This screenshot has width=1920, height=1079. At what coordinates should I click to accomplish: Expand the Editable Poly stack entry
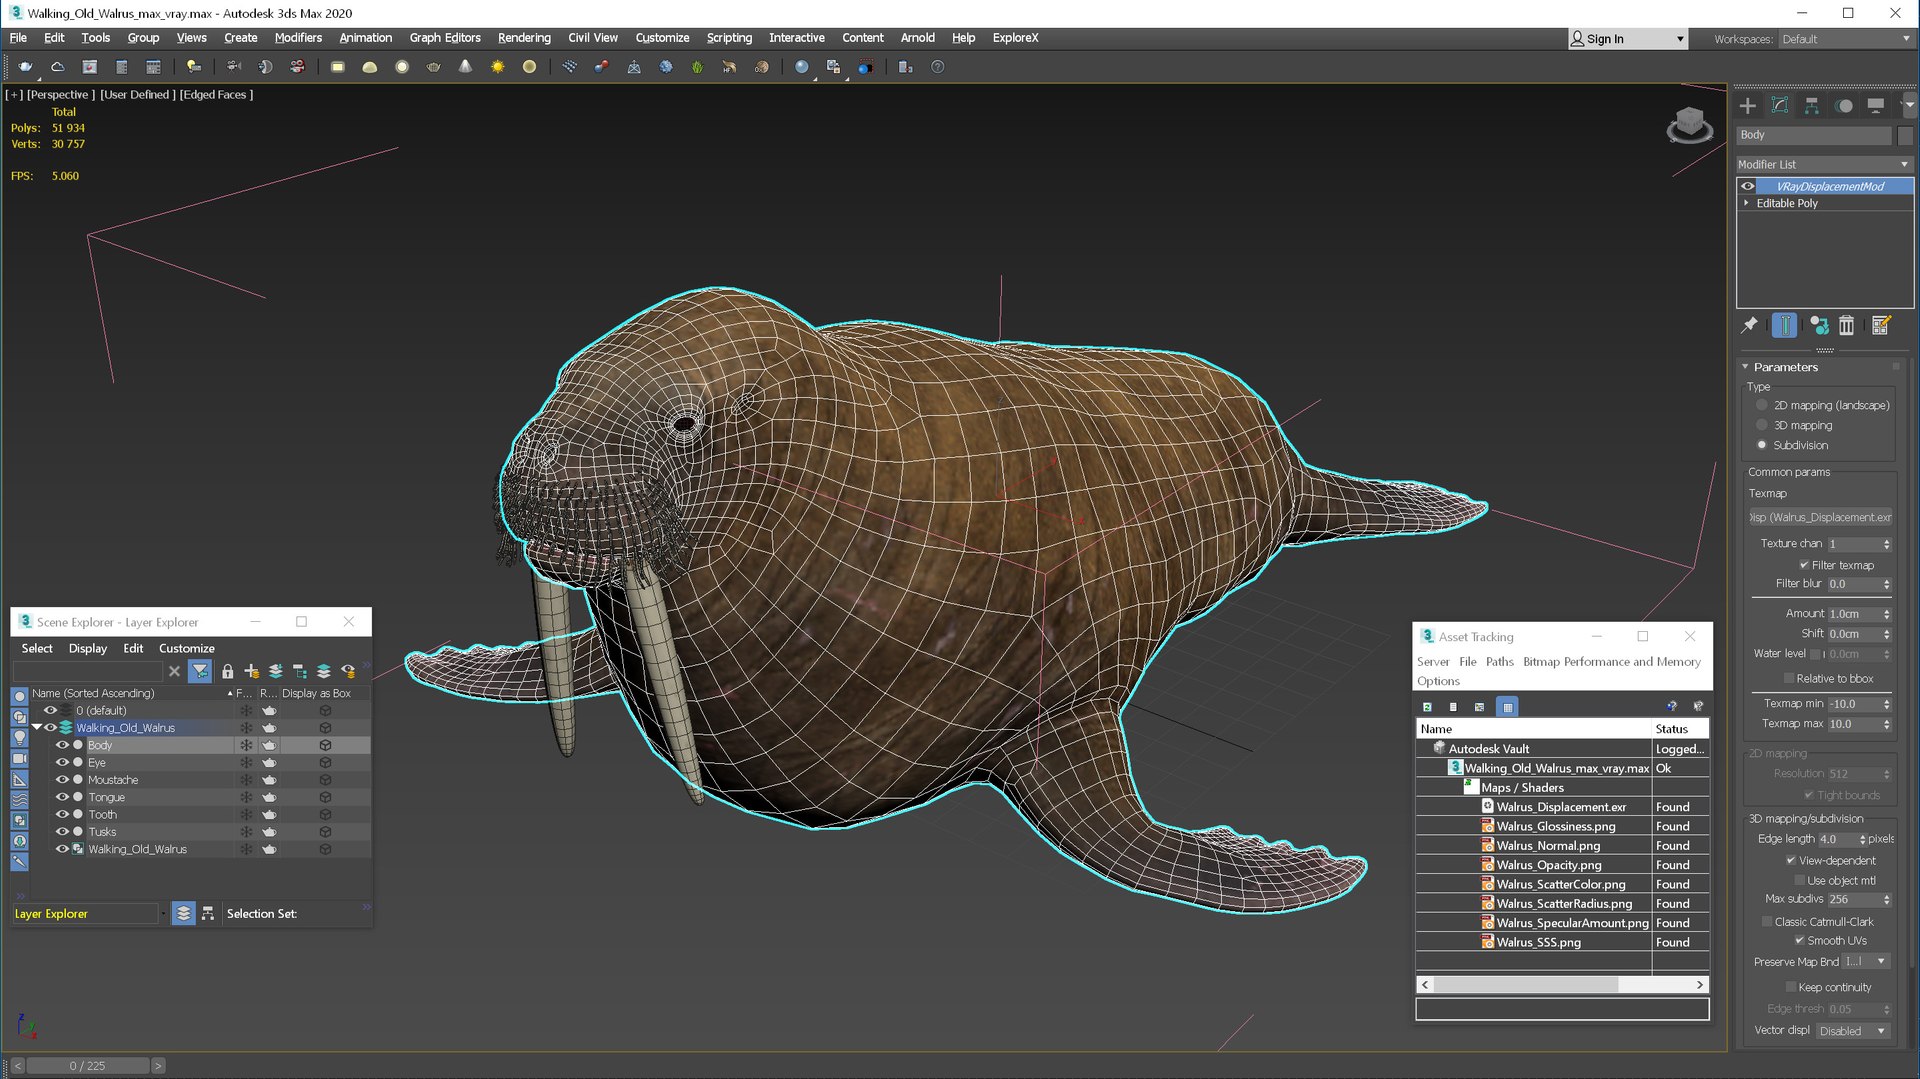(1747, 203)
